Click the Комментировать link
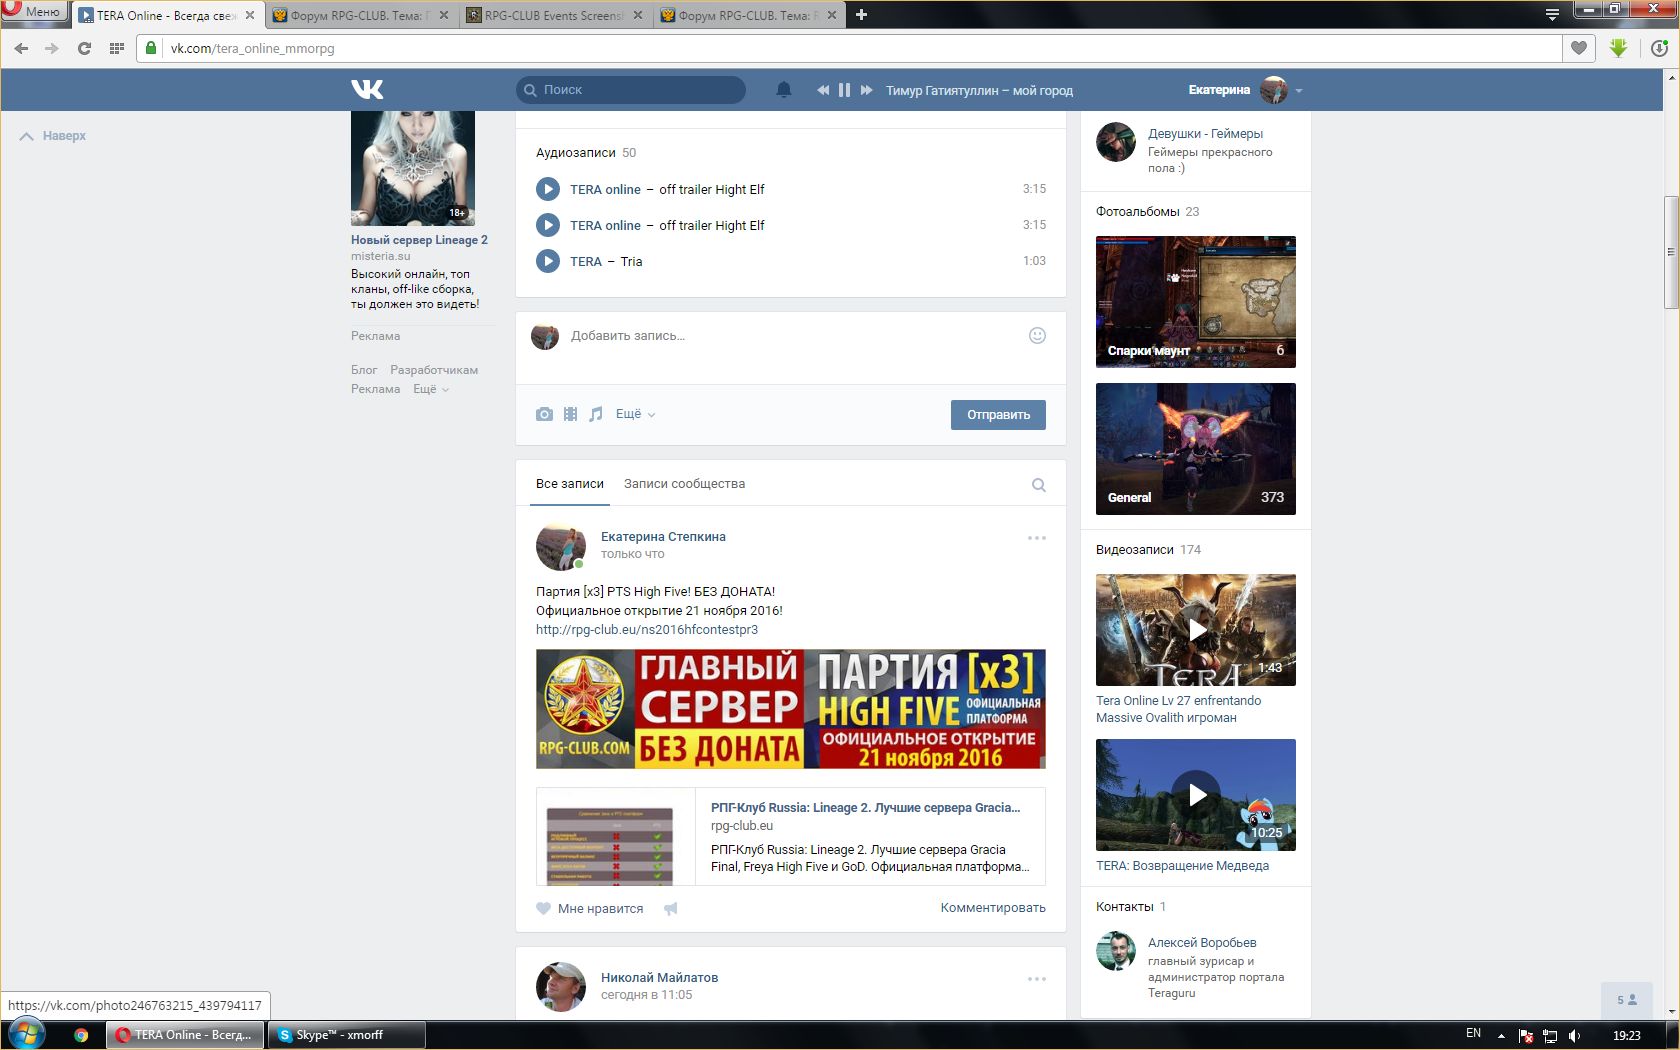 coord(993,908)
